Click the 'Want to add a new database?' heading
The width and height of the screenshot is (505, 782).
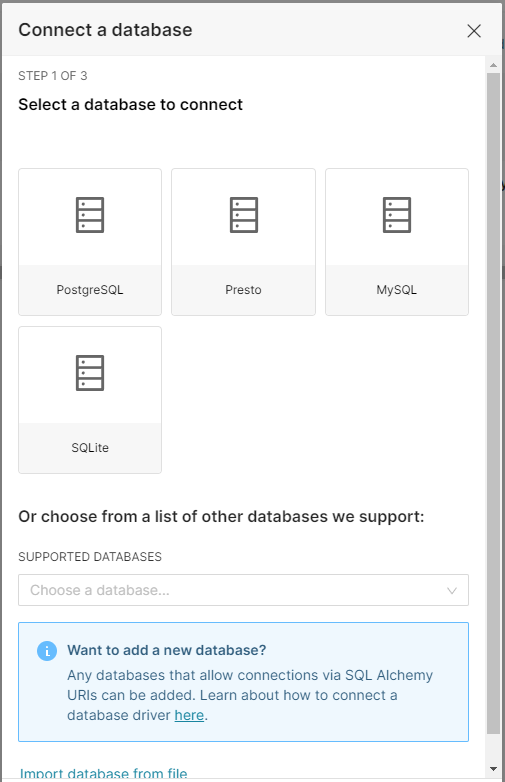pos(167,650)
